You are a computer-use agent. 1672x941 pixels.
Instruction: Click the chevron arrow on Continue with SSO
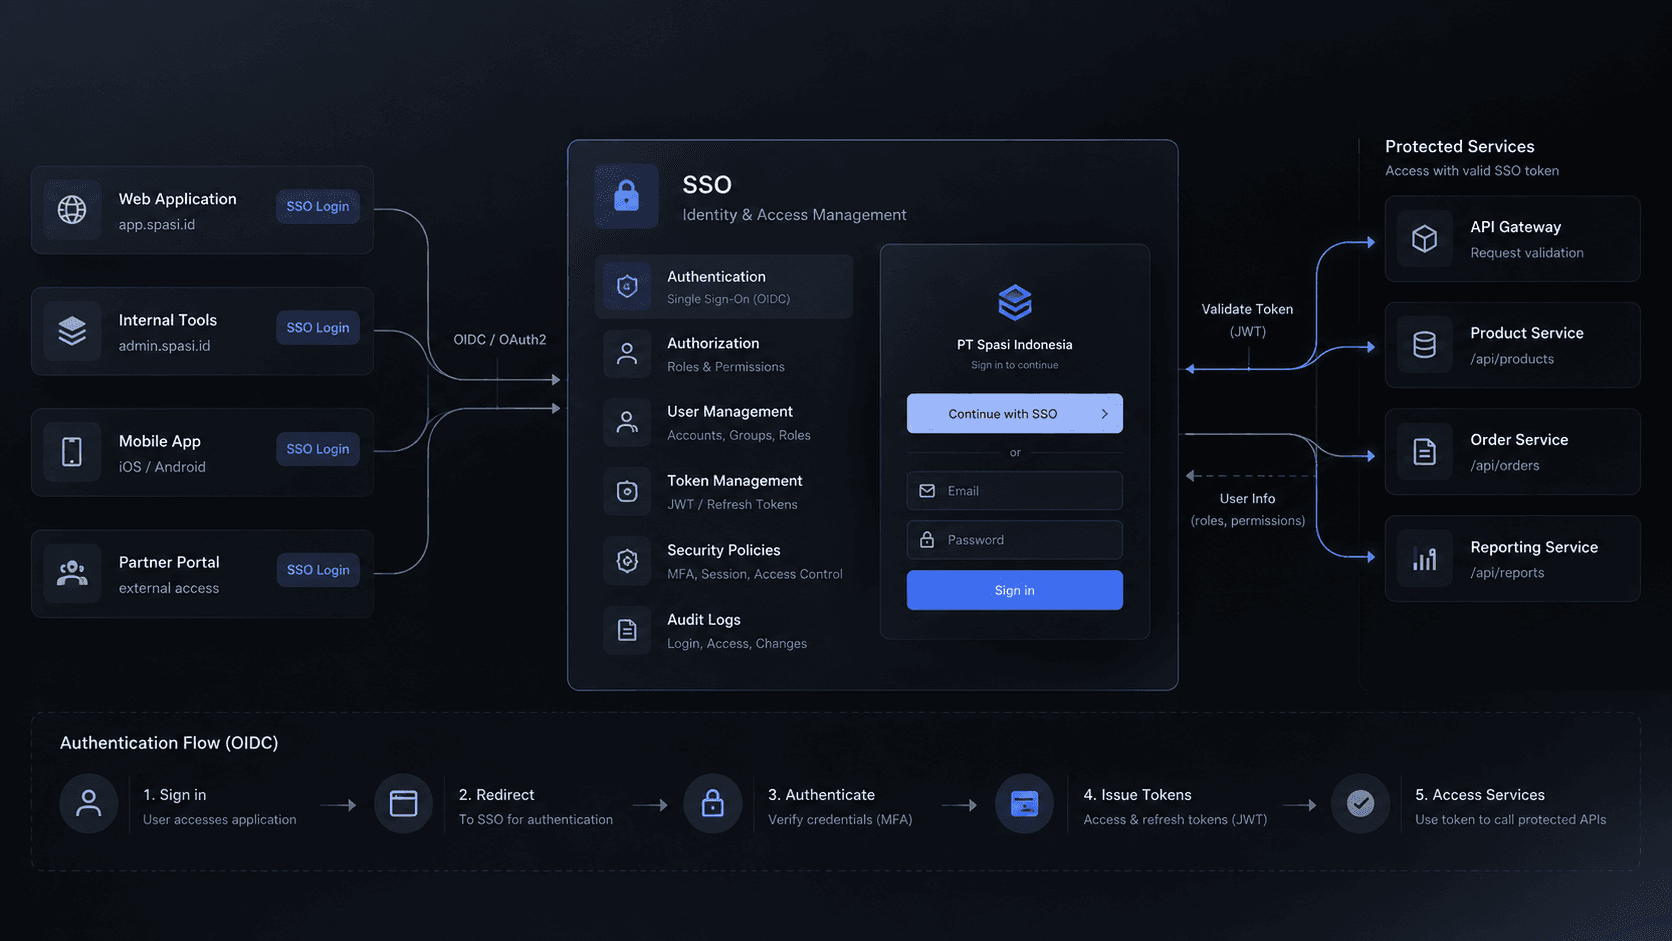click(1104, 414)
